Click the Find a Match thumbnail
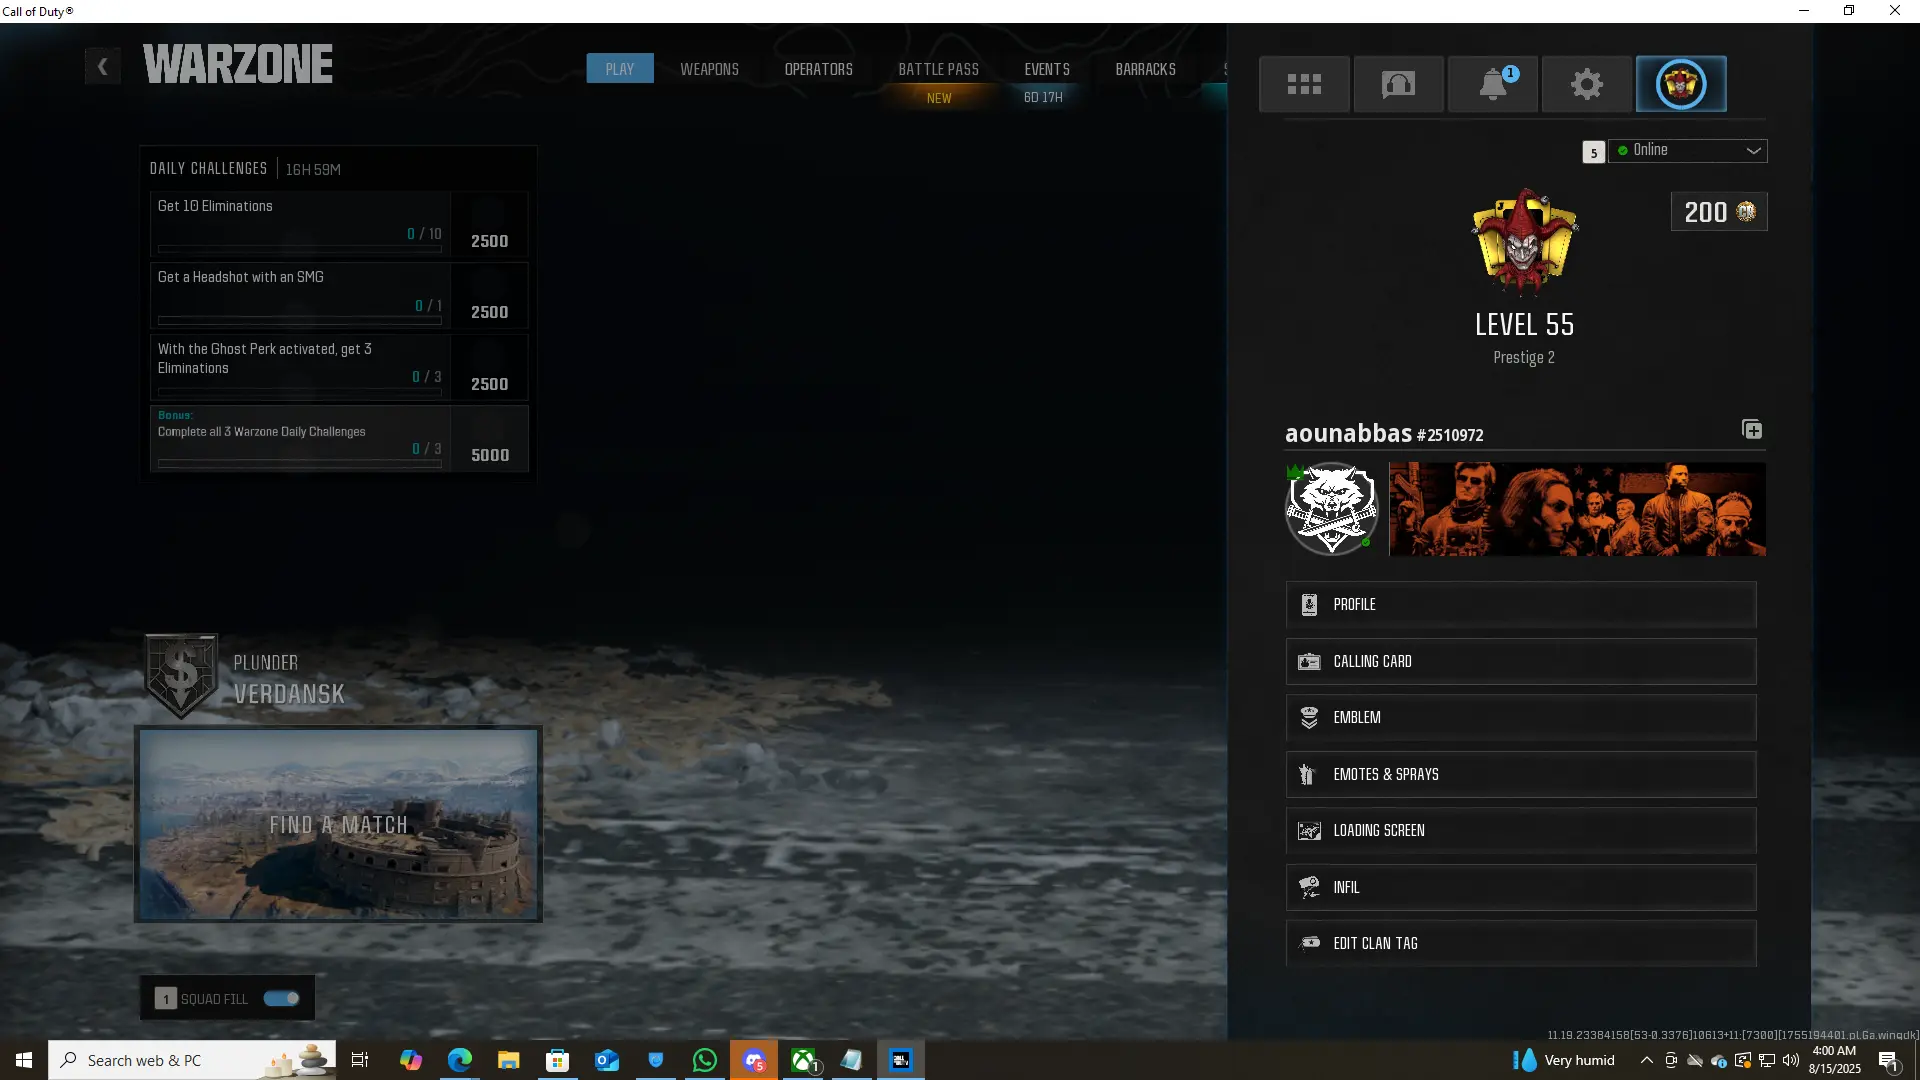This screenshot has height=1080, width=1920. pyautogui.click(x=338, y=824)
